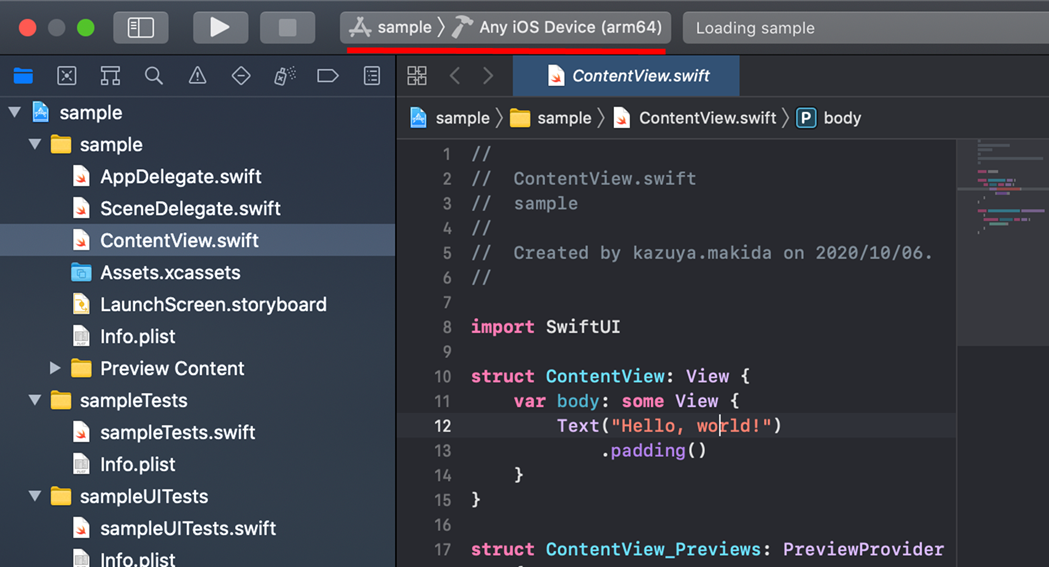1049x567 pixels.
Task: Select ContentView.swift in the navigator
Action: point(197,240)
